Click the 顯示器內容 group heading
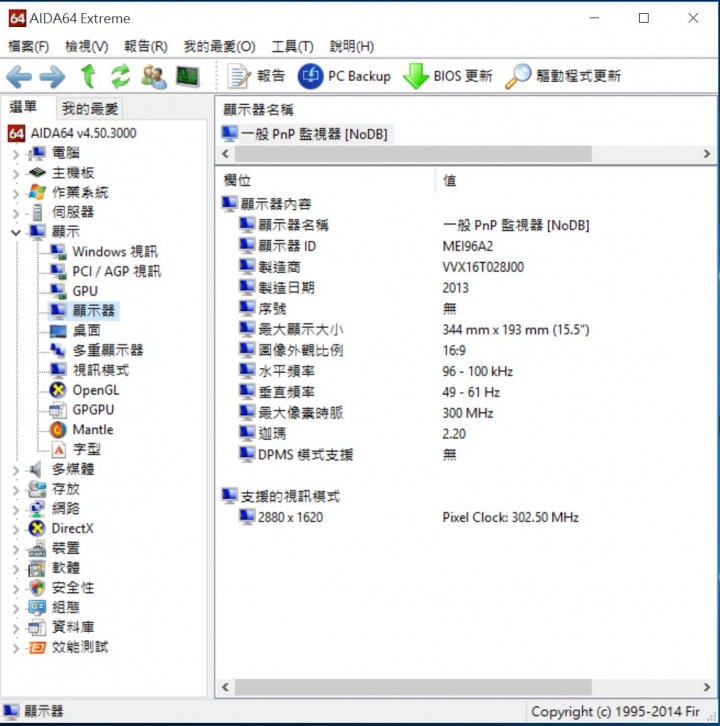720x726 pixels. tap(267, 204)
